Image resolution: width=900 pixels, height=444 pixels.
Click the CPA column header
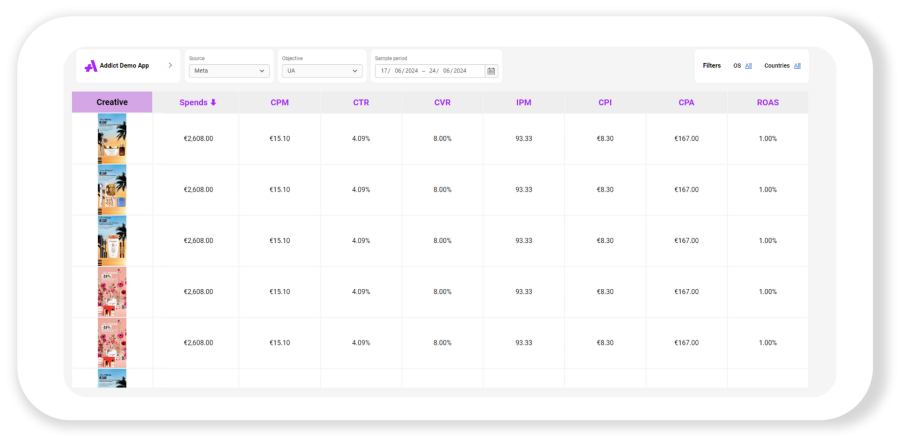pos(686,102)
